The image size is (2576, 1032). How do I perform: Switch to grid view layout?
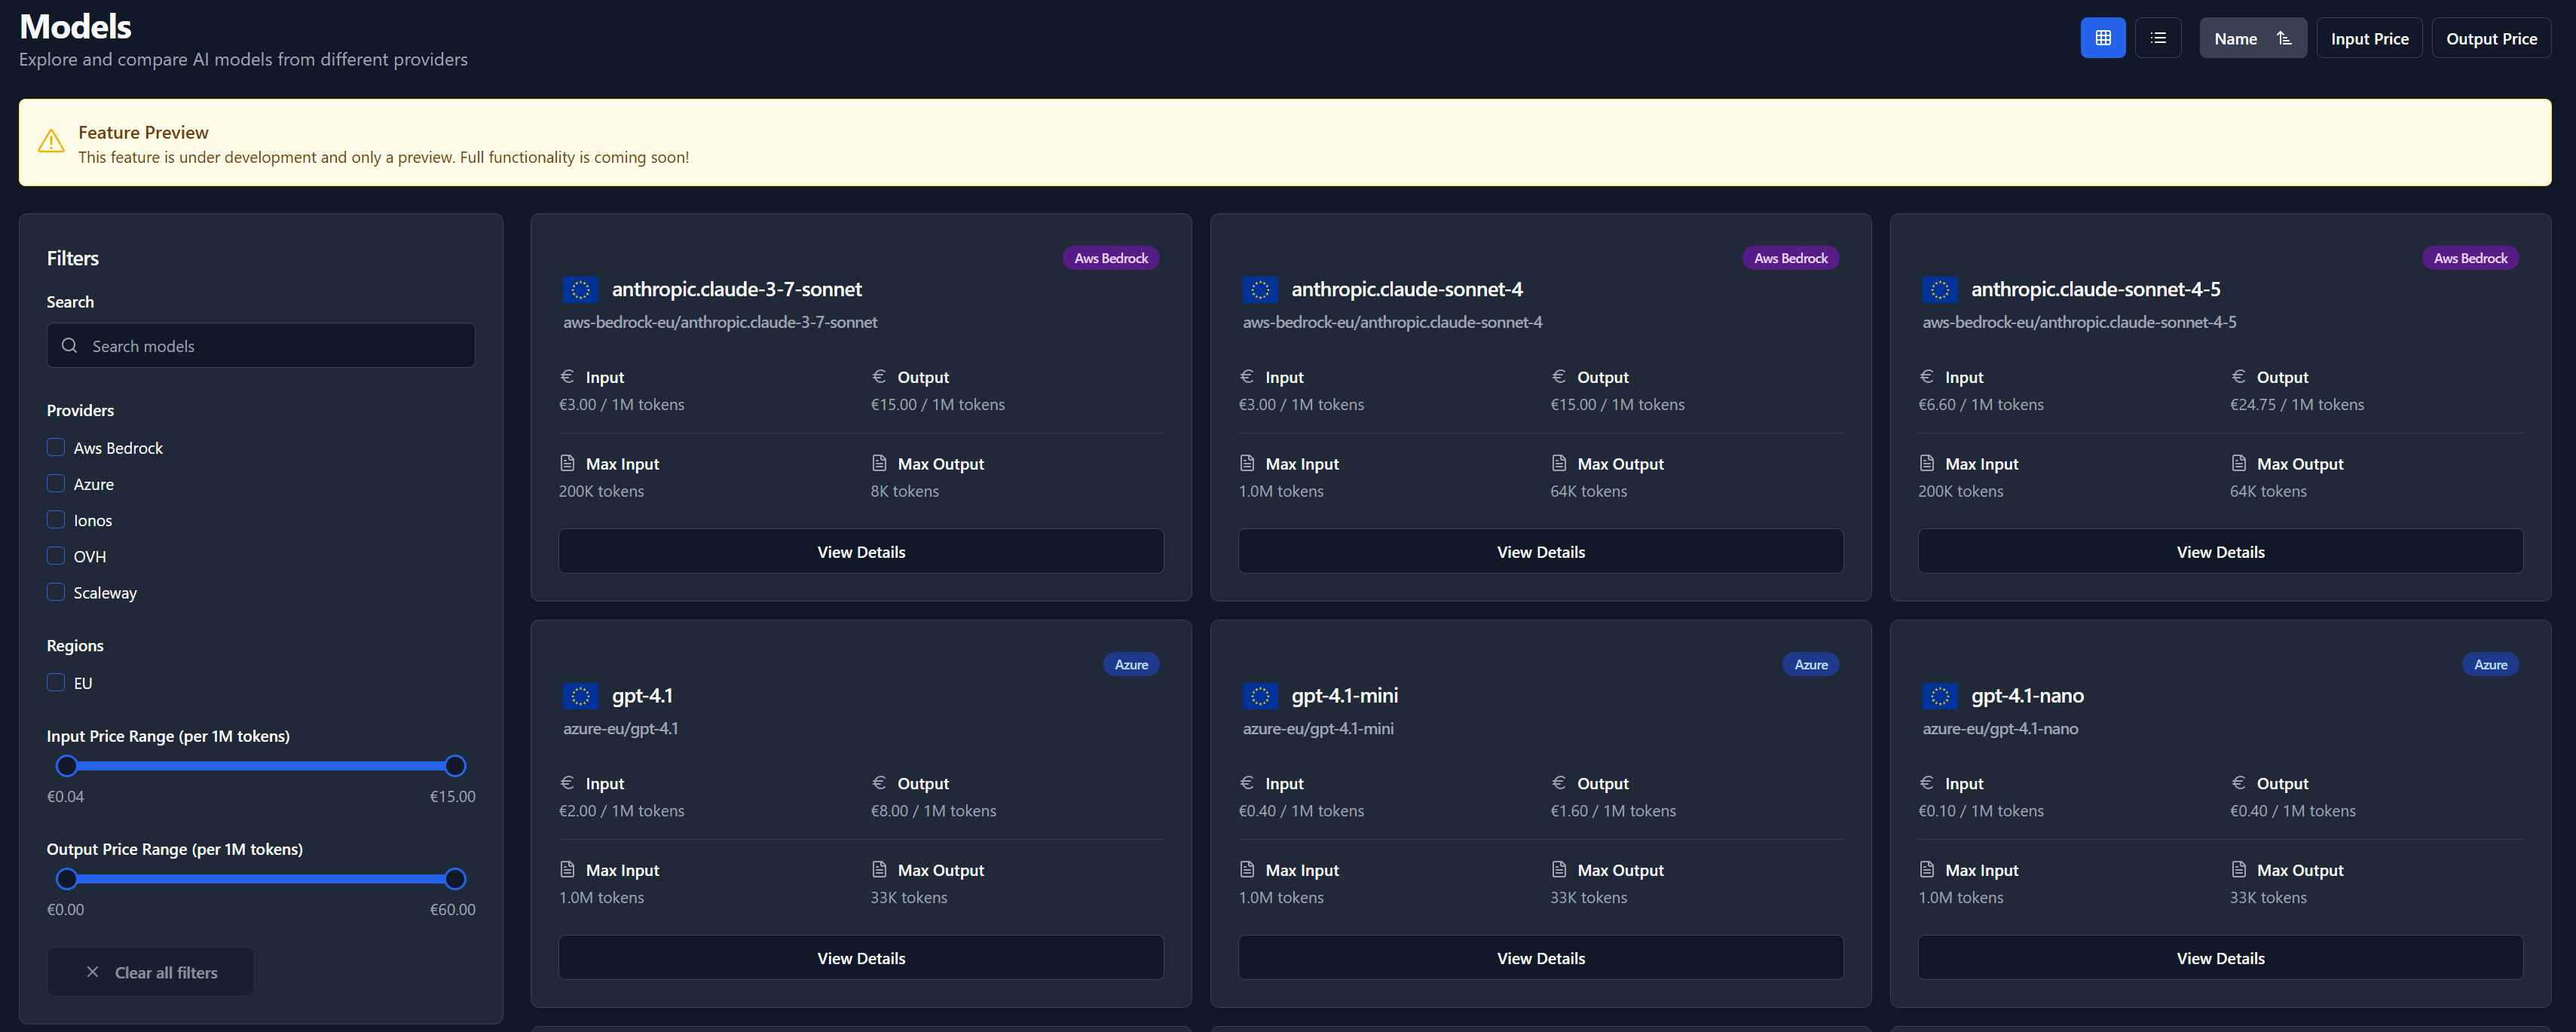point(2102,38)
